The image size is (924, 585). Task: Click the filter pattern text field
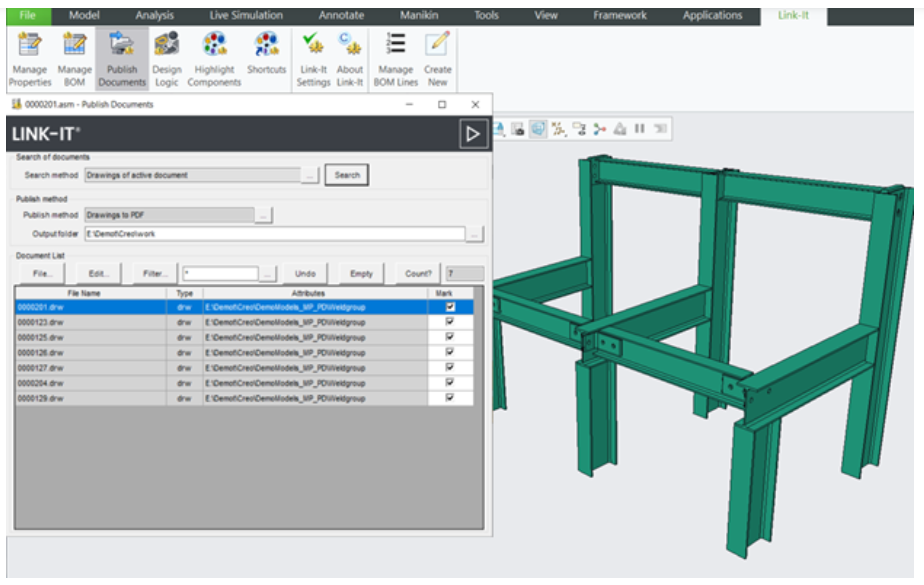(220, 274)
